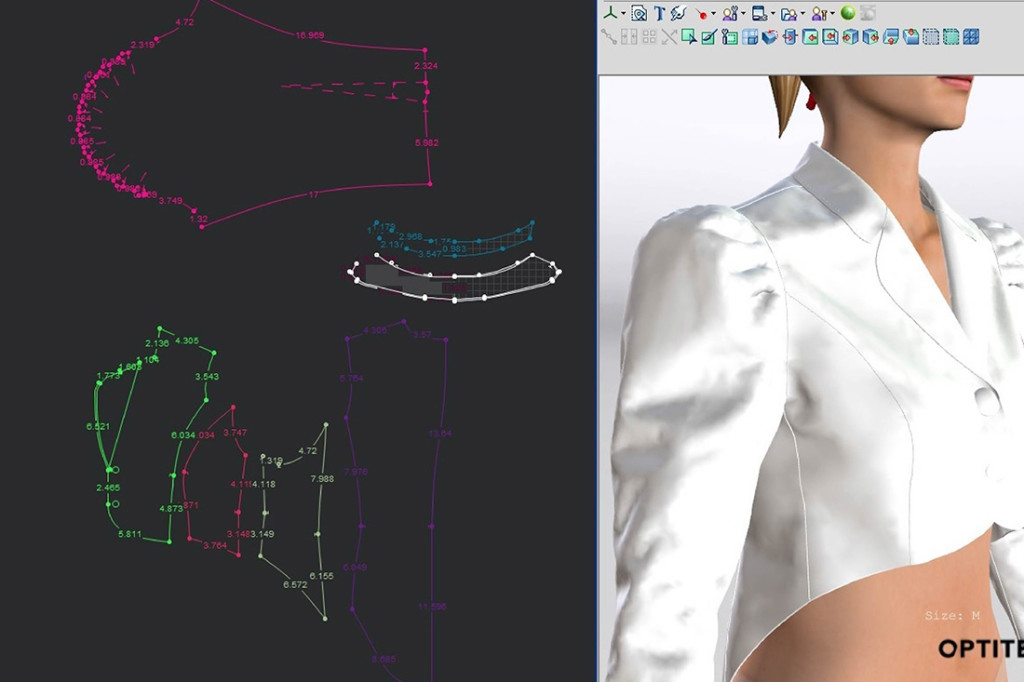This screenshot has width=1024, height=682.
Task: Click the 'Size: M' label in 3D view
Action: tap(952, 615)
